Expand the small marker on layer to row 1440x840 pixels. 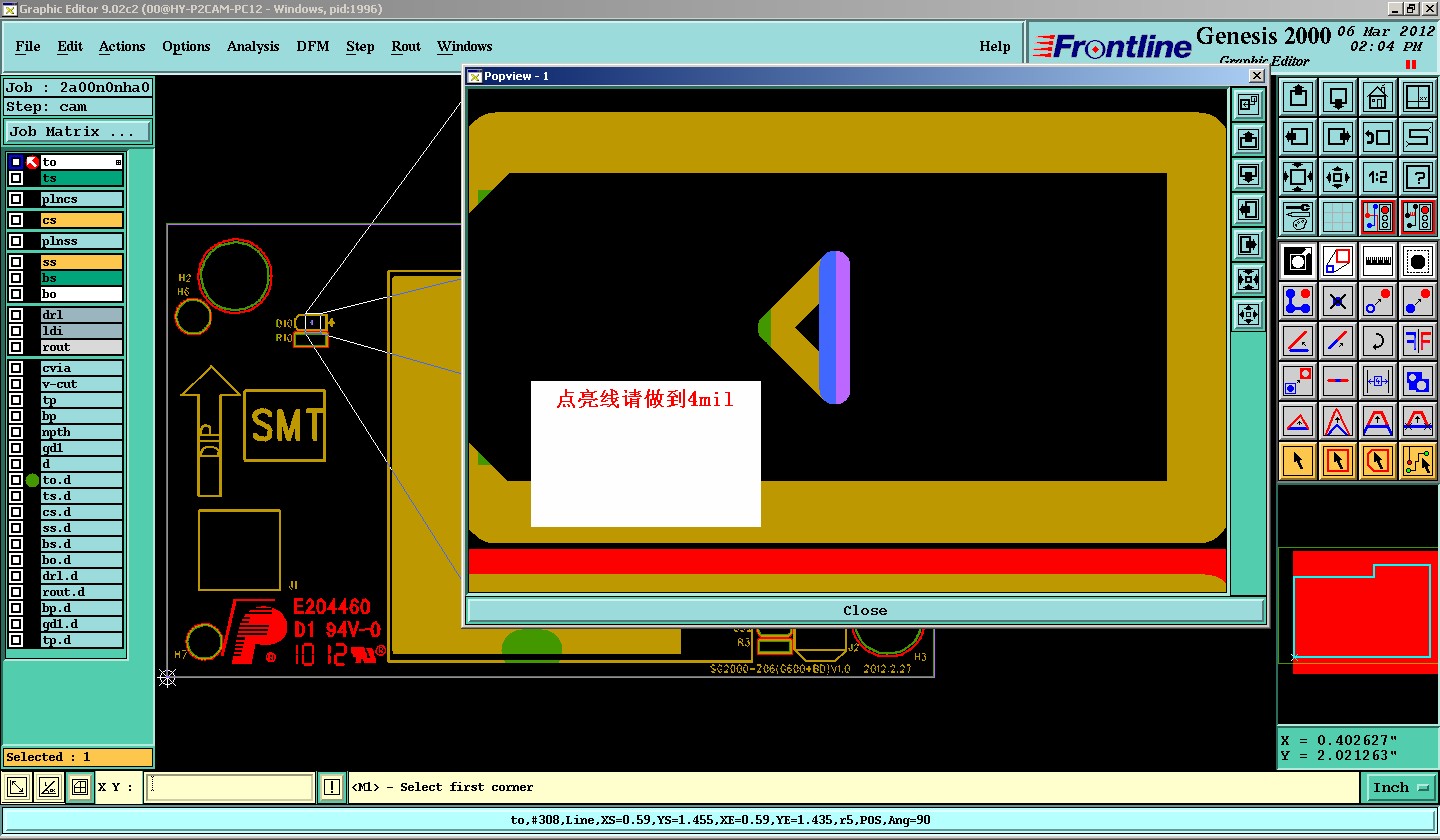[x=118, y=162]
